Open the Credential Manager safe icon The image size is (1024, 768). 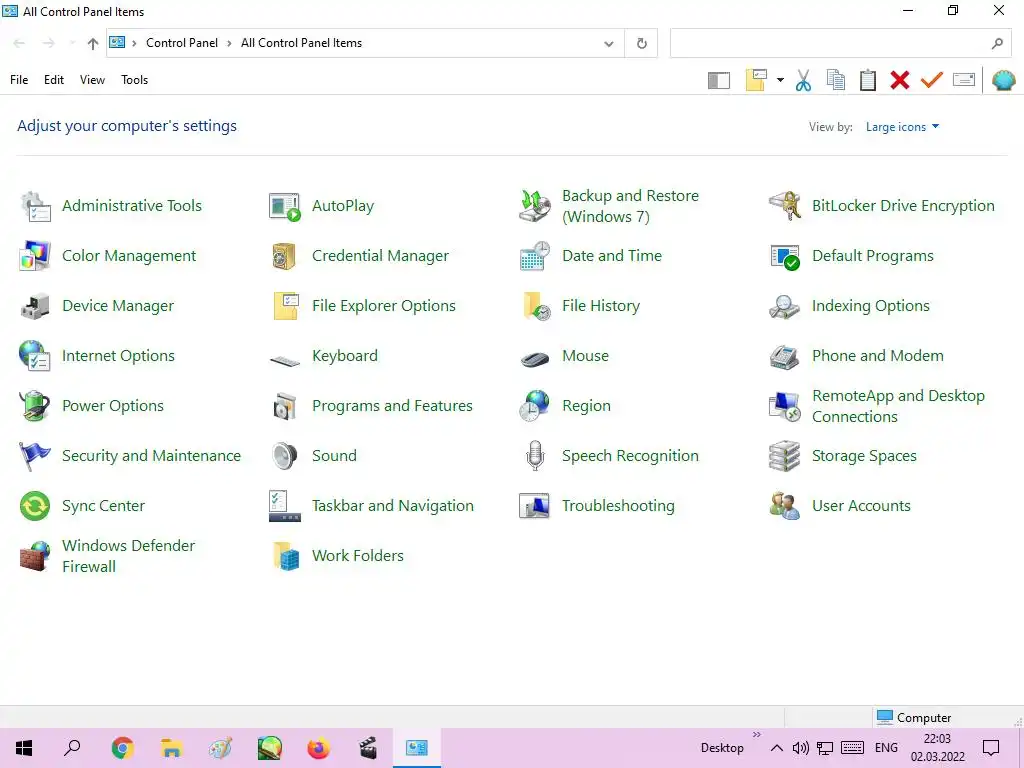(285, 256)
